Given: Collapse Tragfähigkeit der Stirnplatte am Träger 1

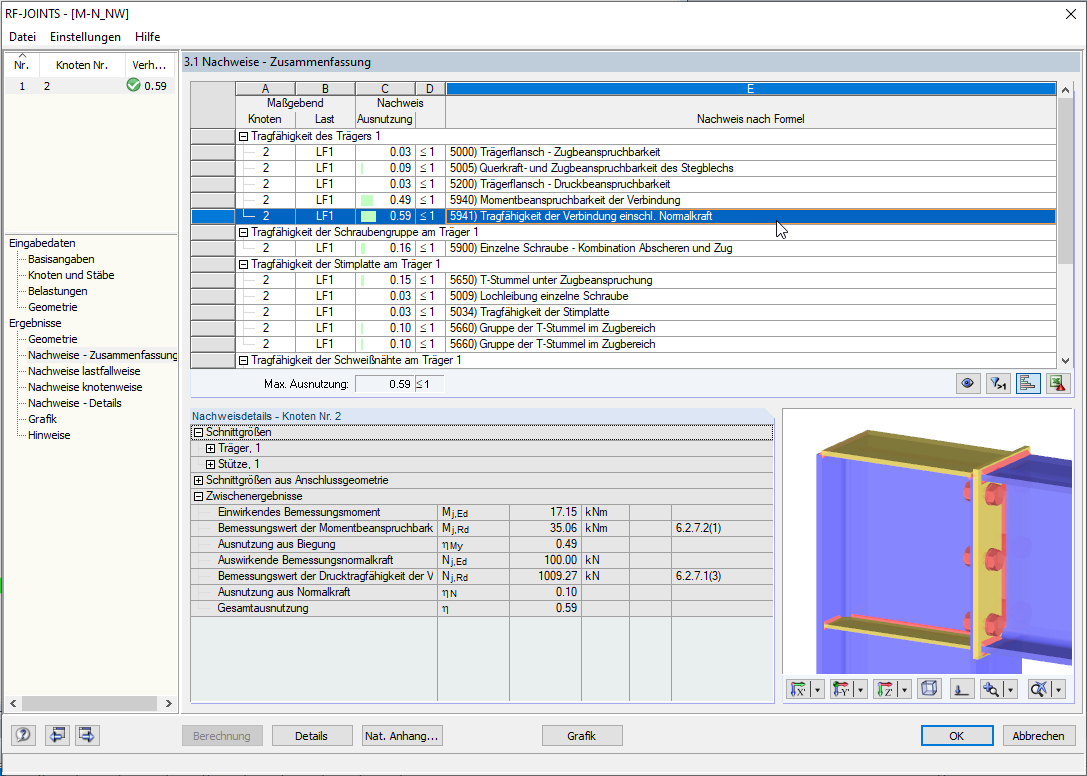Looking at the screenshot, I should pos(243,264).
